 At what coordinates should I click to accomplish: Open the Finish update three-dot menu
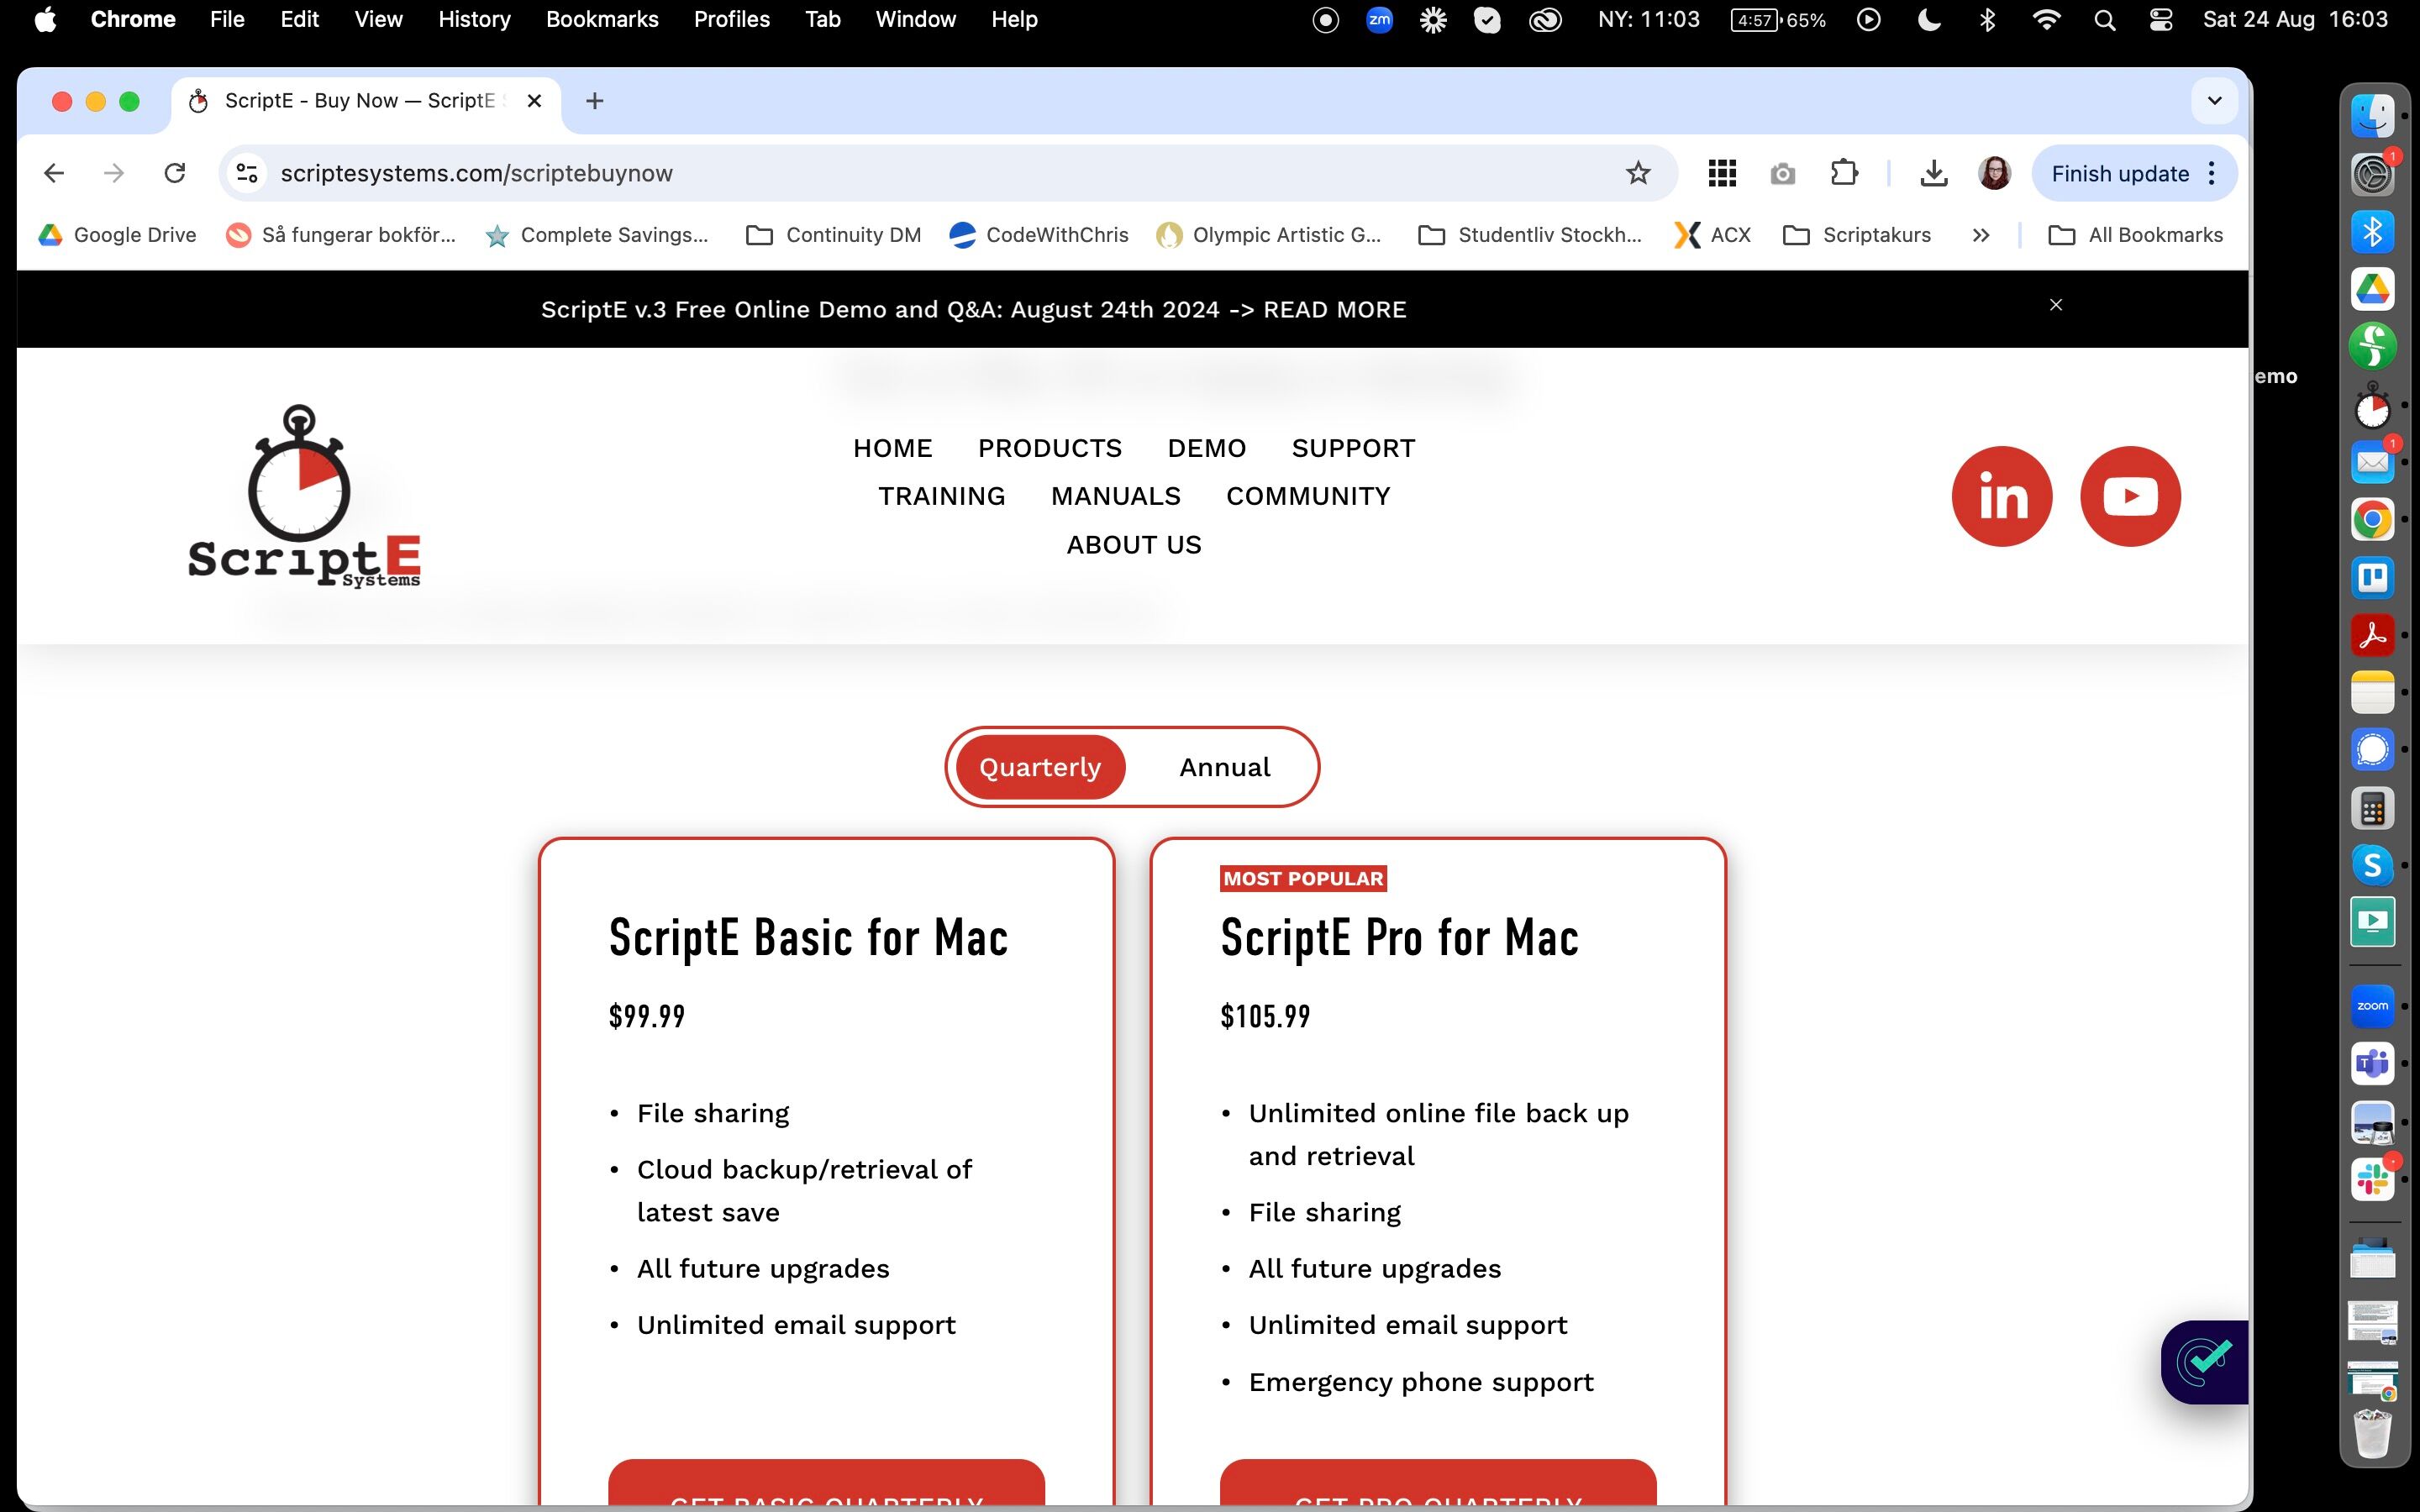coord(2211,173)
